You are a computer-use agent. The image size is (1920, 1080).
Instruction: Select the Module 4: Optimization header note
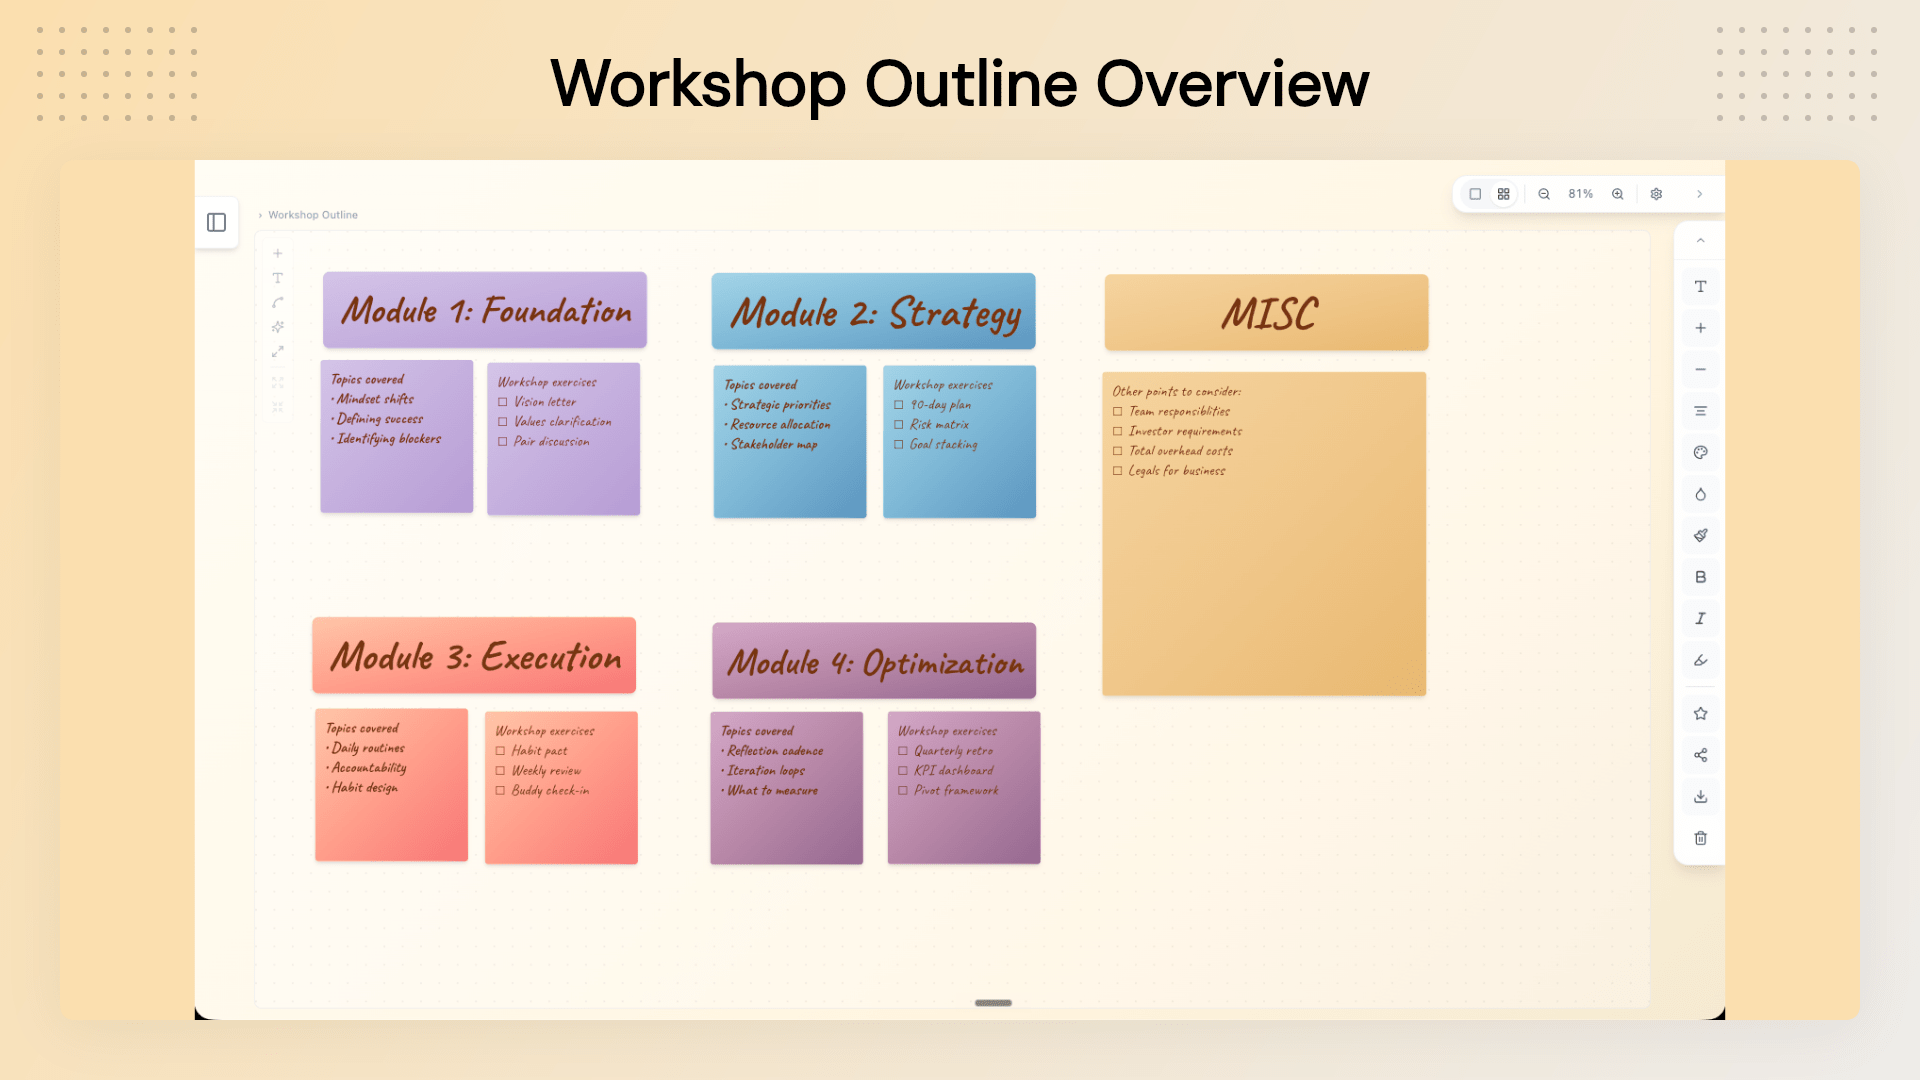tap(874, 661)
